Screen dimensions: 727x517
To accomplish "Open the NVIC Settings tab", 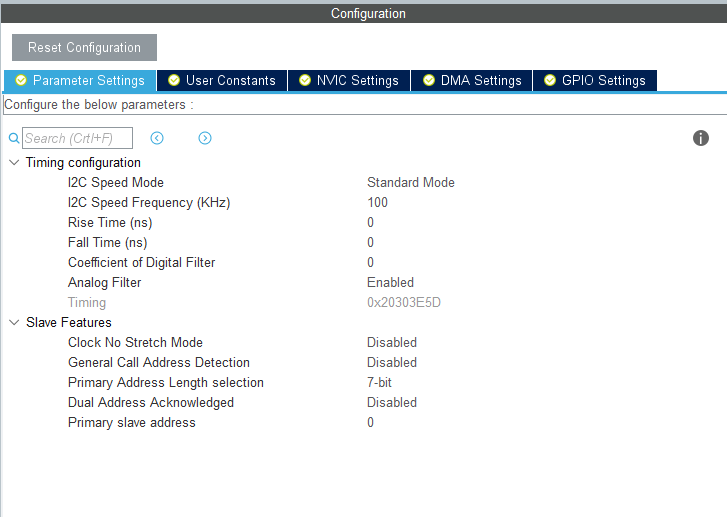I will pyautogui.click(x=349, y=81).
